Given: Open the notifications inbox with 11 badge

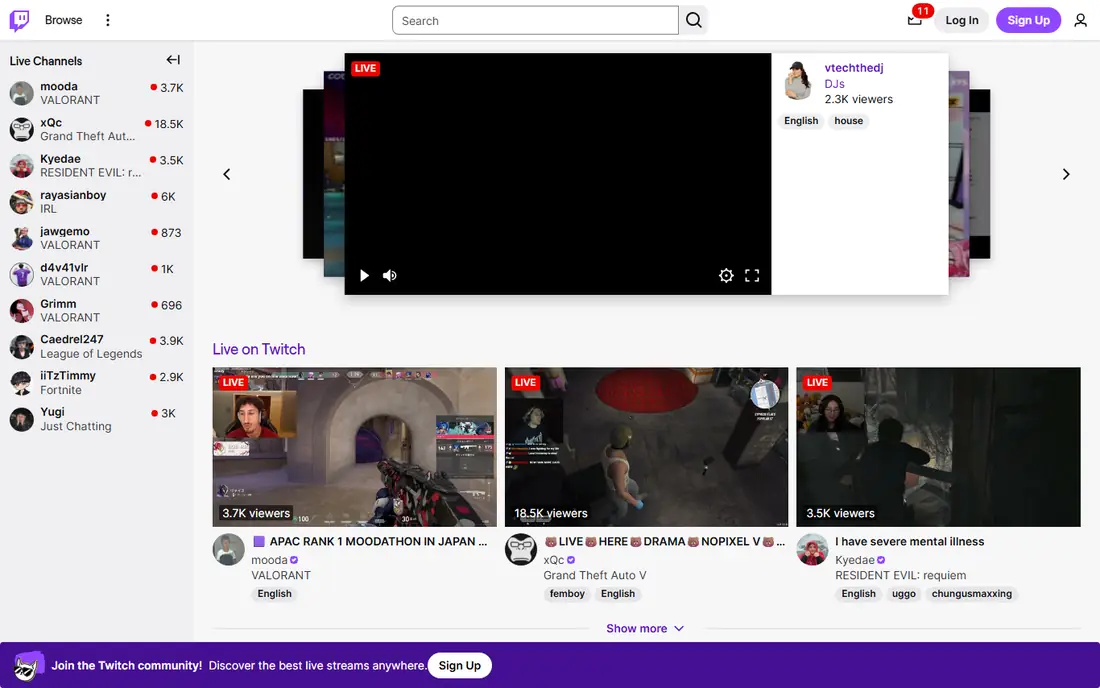Looking at the screenshot, I should click(x=915, y=20).
